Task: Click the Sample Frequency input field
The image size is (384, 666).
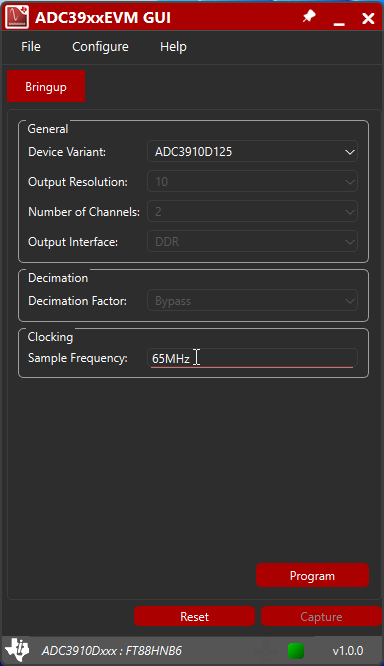Action: (252, 358)
